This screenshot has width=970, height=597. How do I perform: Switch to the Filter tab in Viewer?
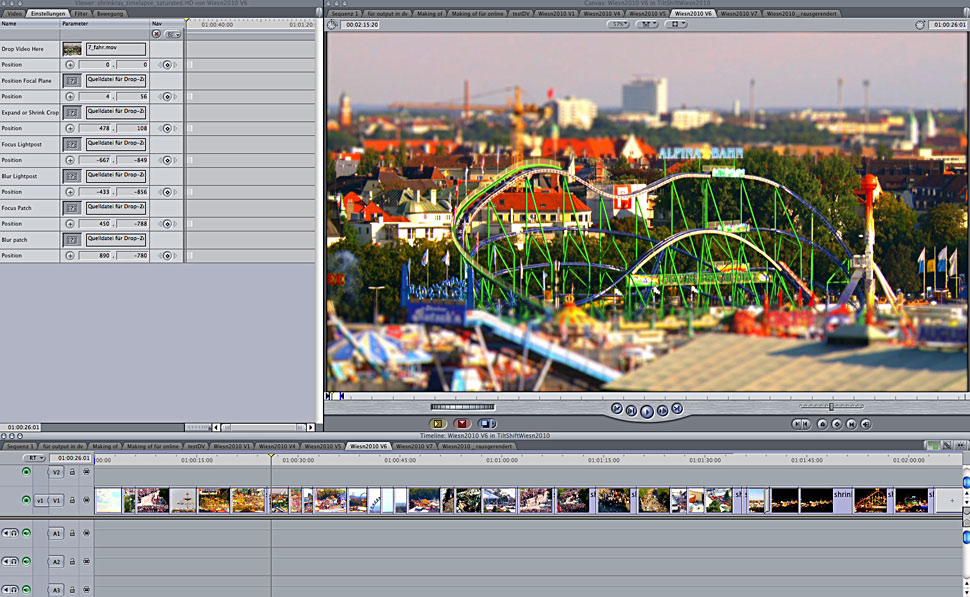pyautogui.click(x=81, y=13)
